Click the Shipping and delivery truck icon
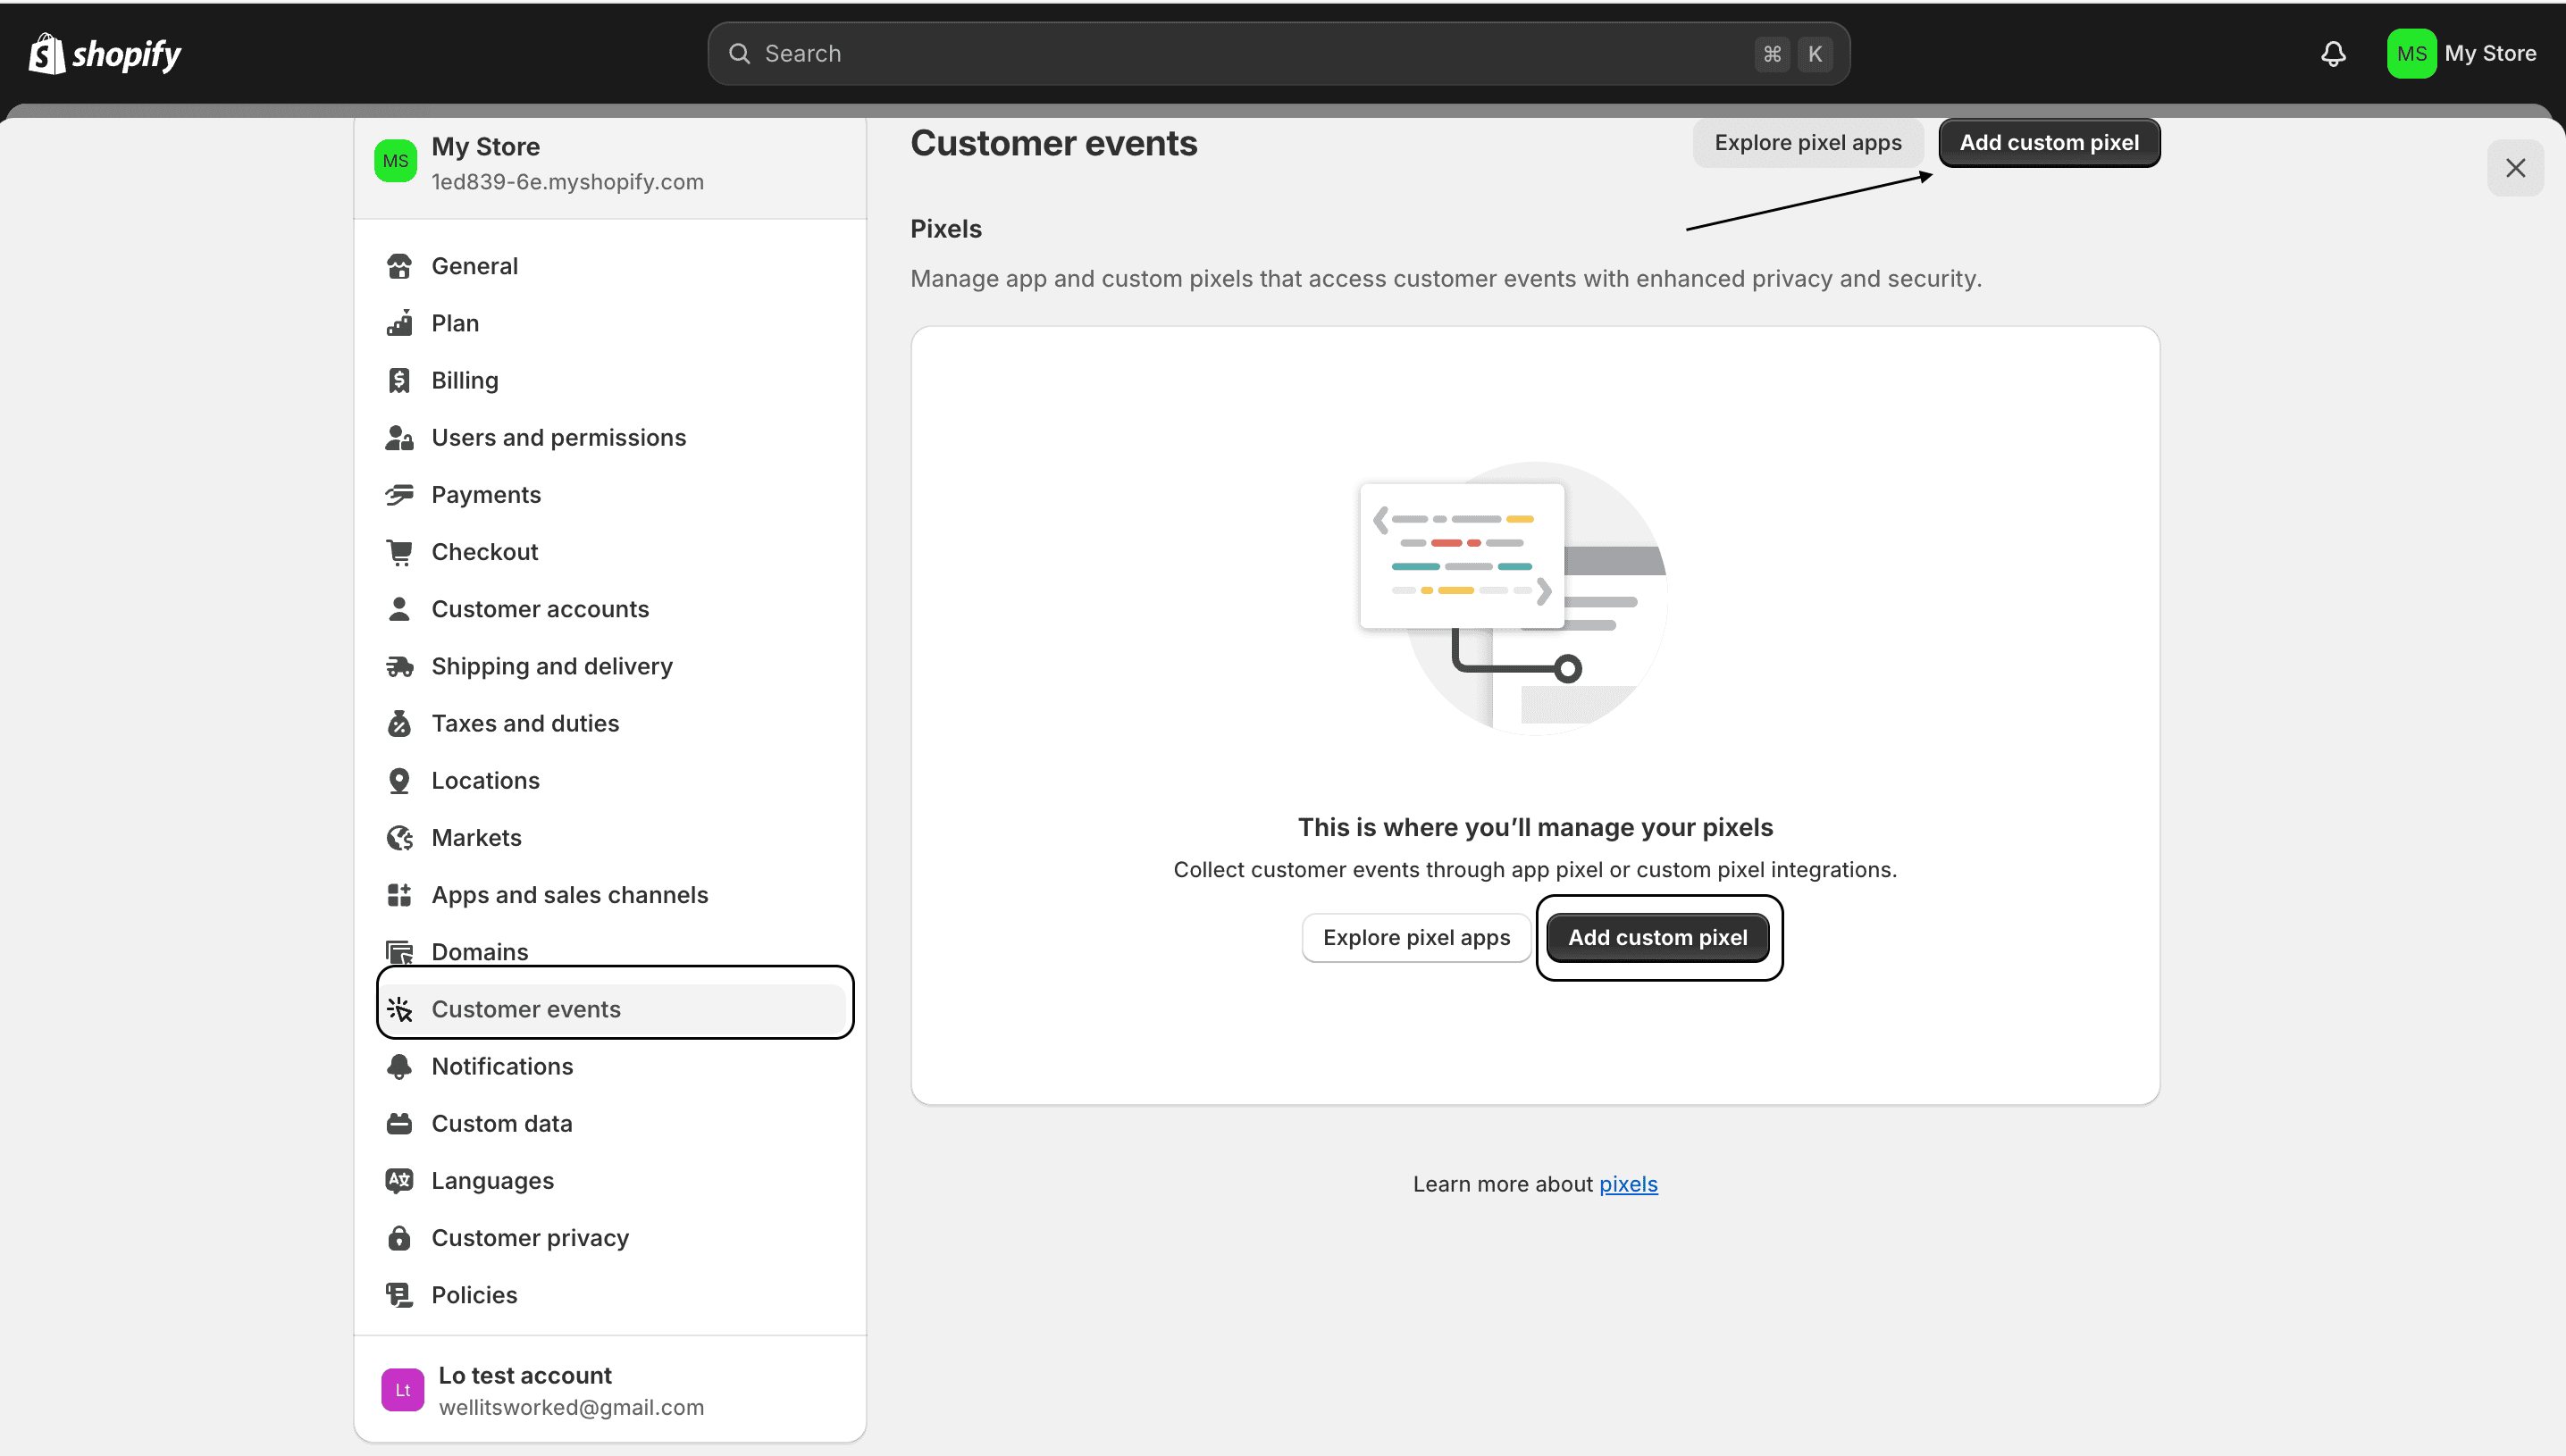 [399, 667]
